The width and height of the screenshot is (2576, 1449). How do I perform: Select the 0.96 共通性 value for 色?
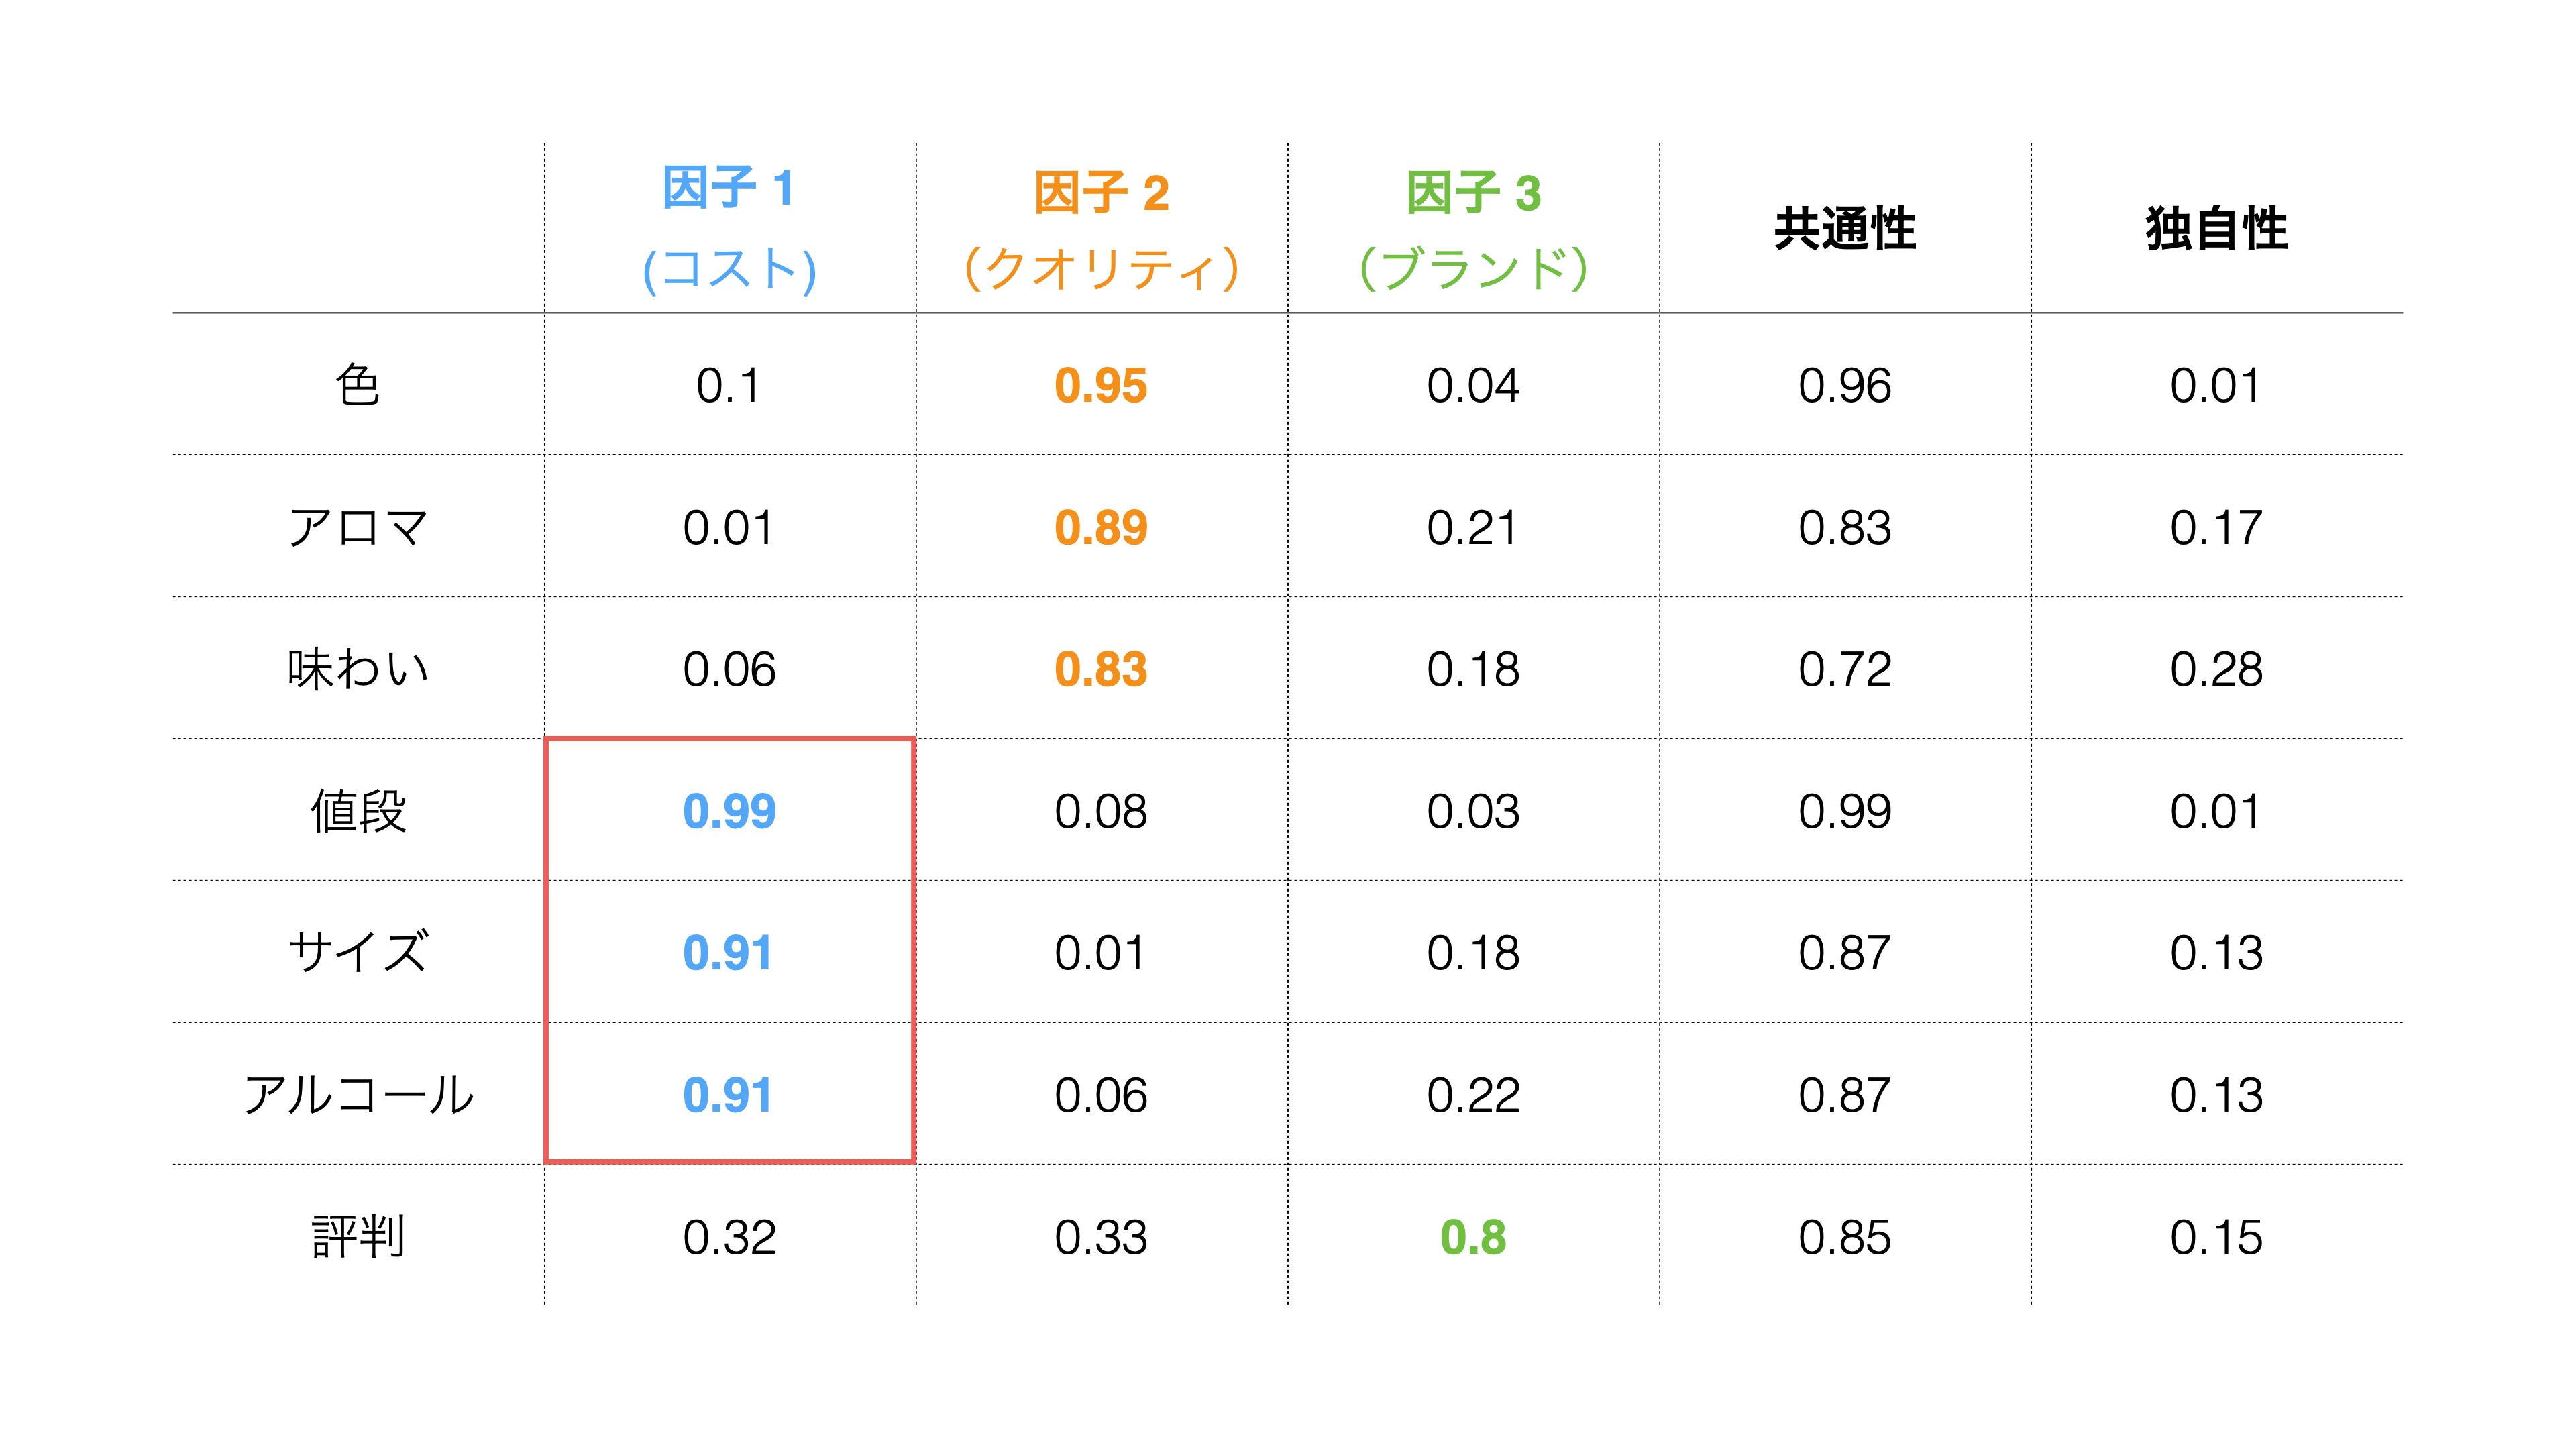pyautogui.click(x=1844, y=386)
